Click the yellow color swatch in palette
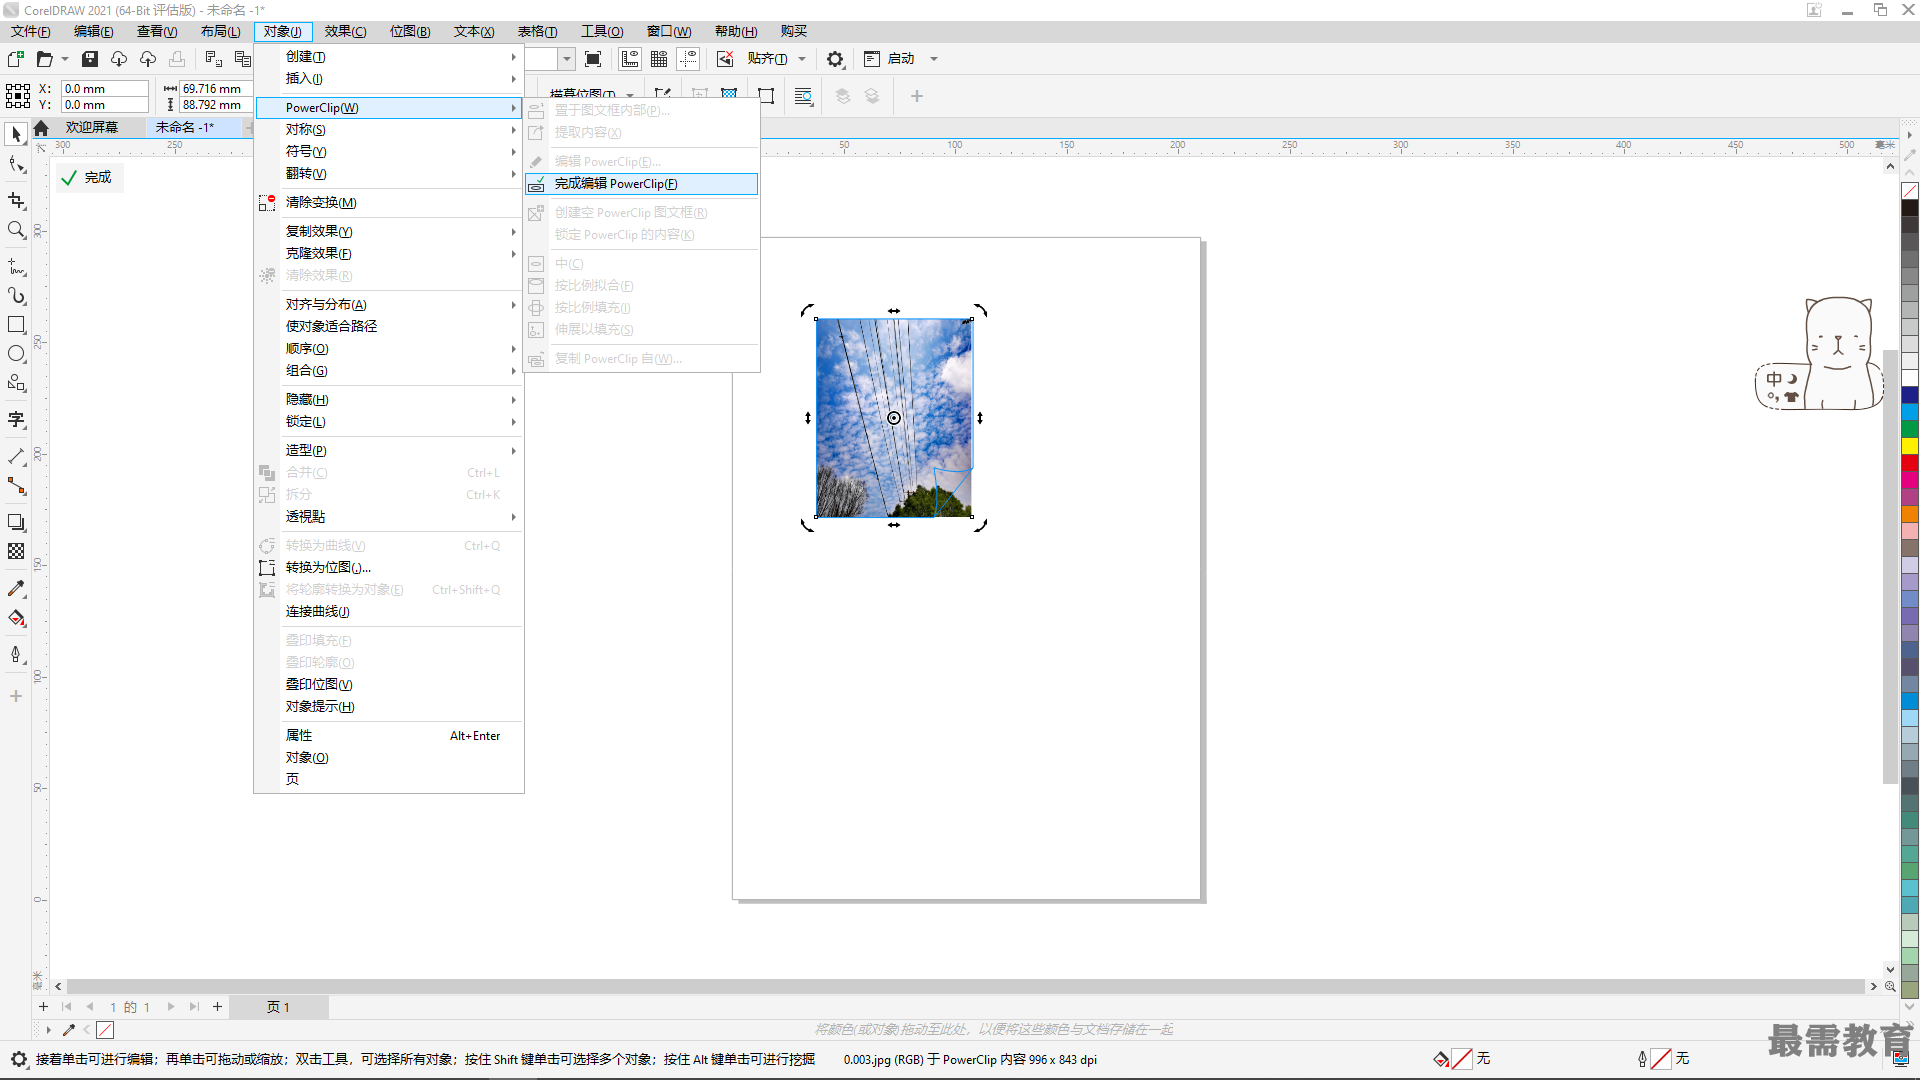This screenshot has width=1920, height=1080. click(x=1910, y=446)
